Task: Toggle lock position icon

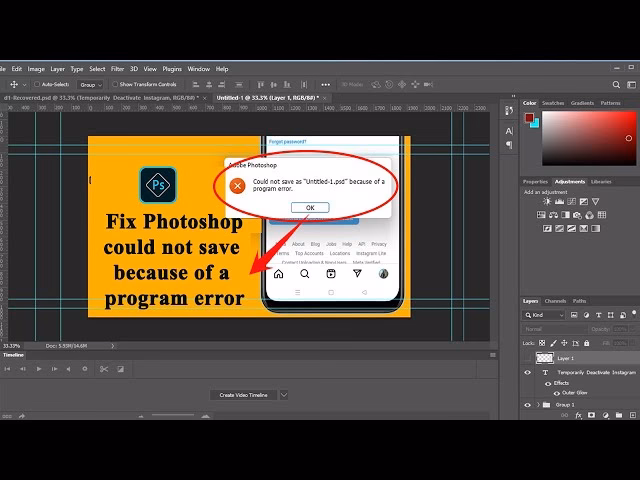Action: [x=564, y=343]
